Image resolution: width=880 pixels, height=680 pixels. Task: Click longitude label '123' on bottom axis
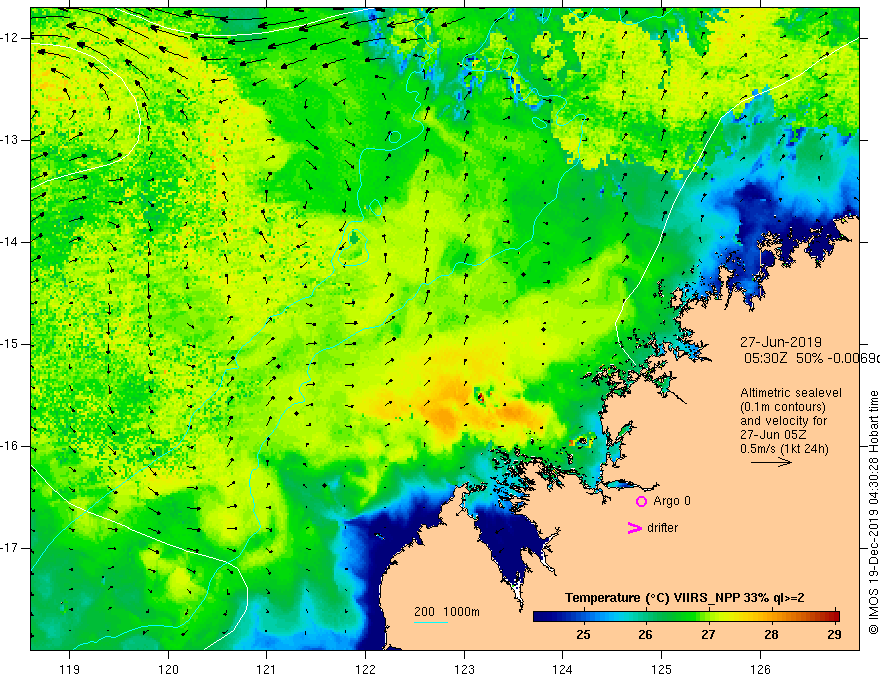click(x=464, y=669)
